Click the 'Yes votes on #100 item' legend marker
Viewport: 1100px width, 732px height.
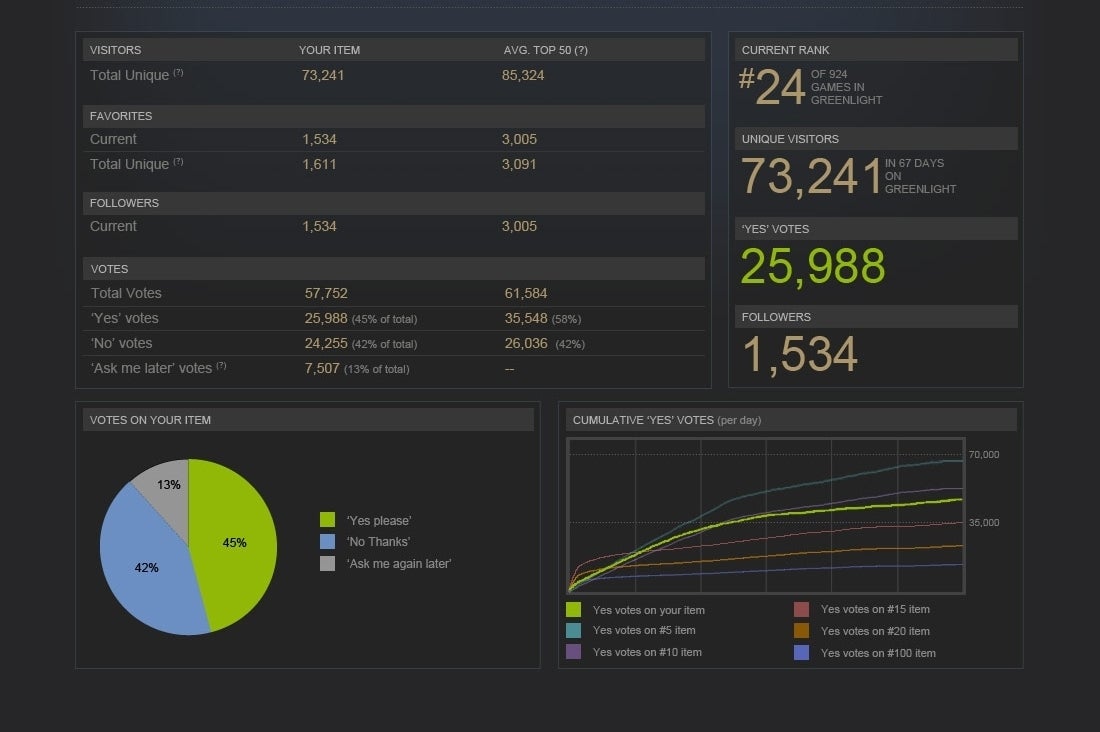(803, 652)
